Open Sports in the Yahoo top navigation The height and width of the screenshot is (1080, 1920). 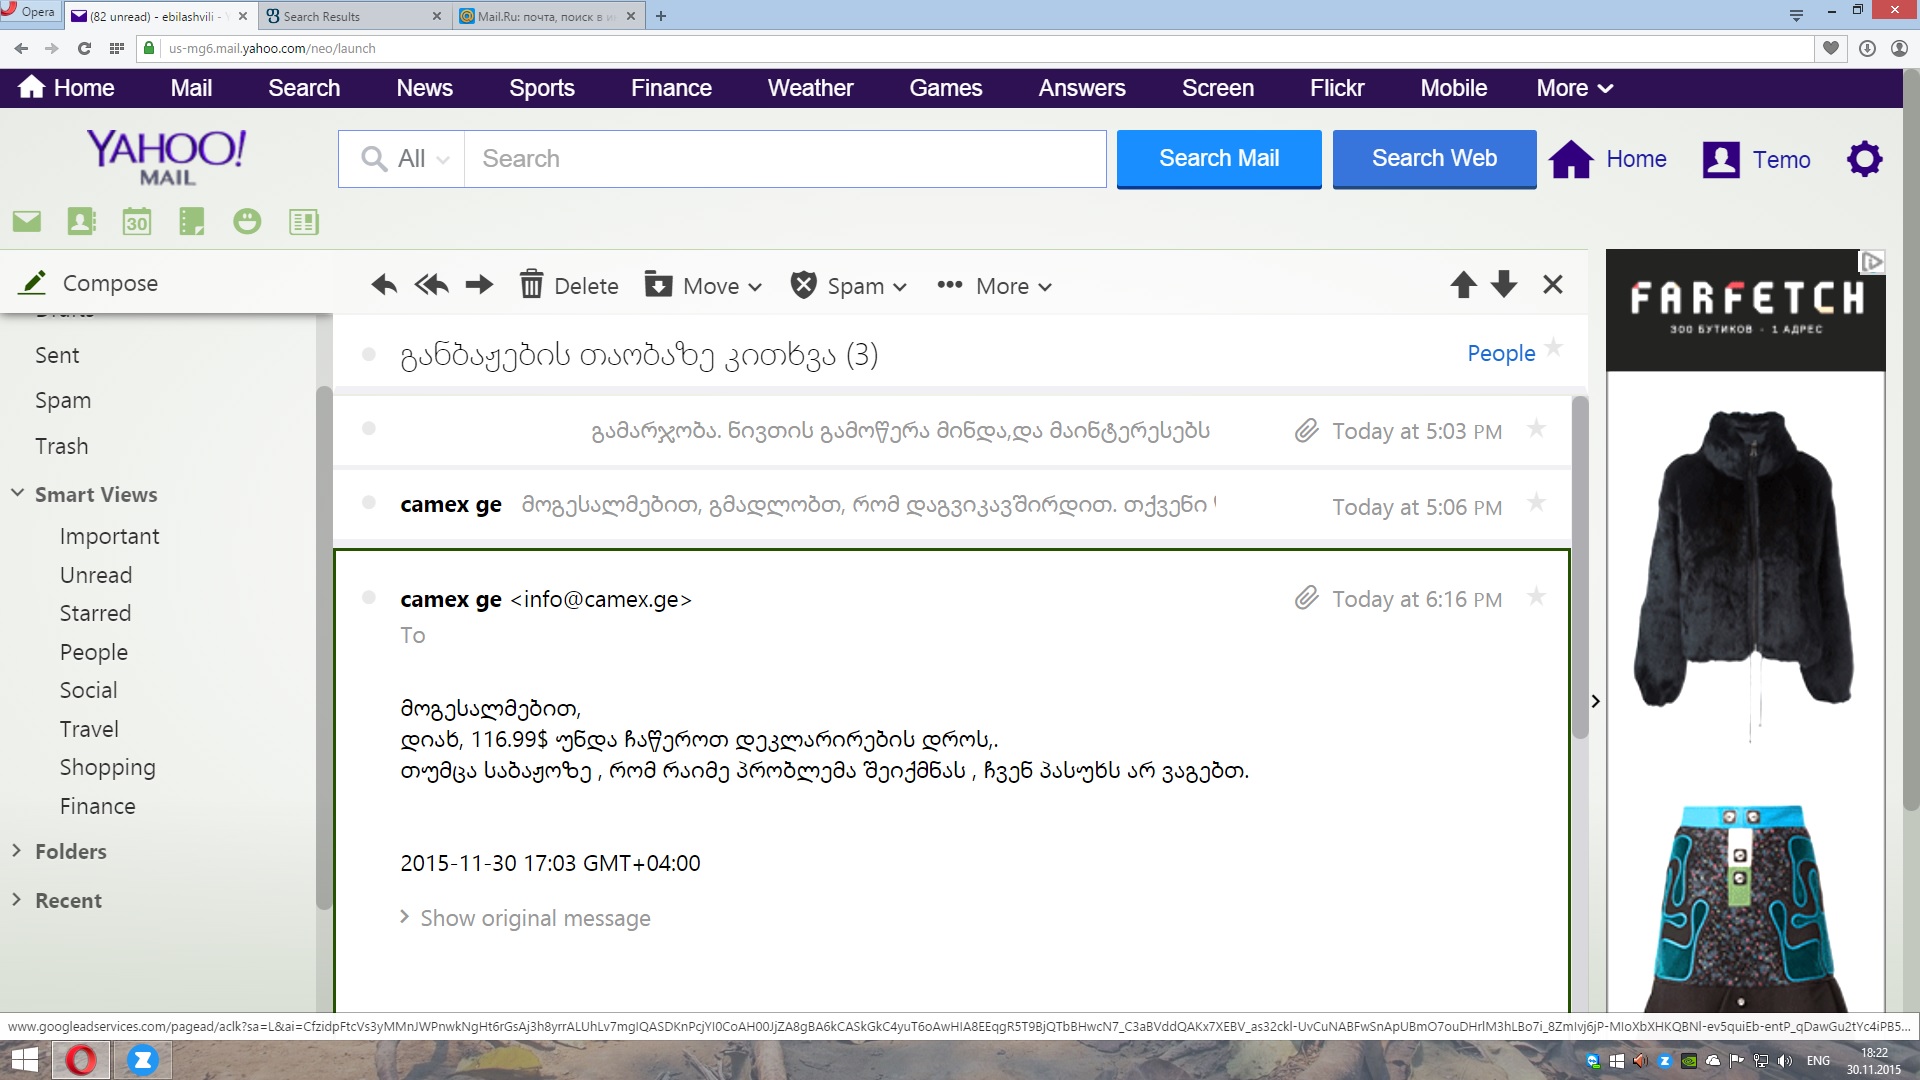(x=542, y=88)
